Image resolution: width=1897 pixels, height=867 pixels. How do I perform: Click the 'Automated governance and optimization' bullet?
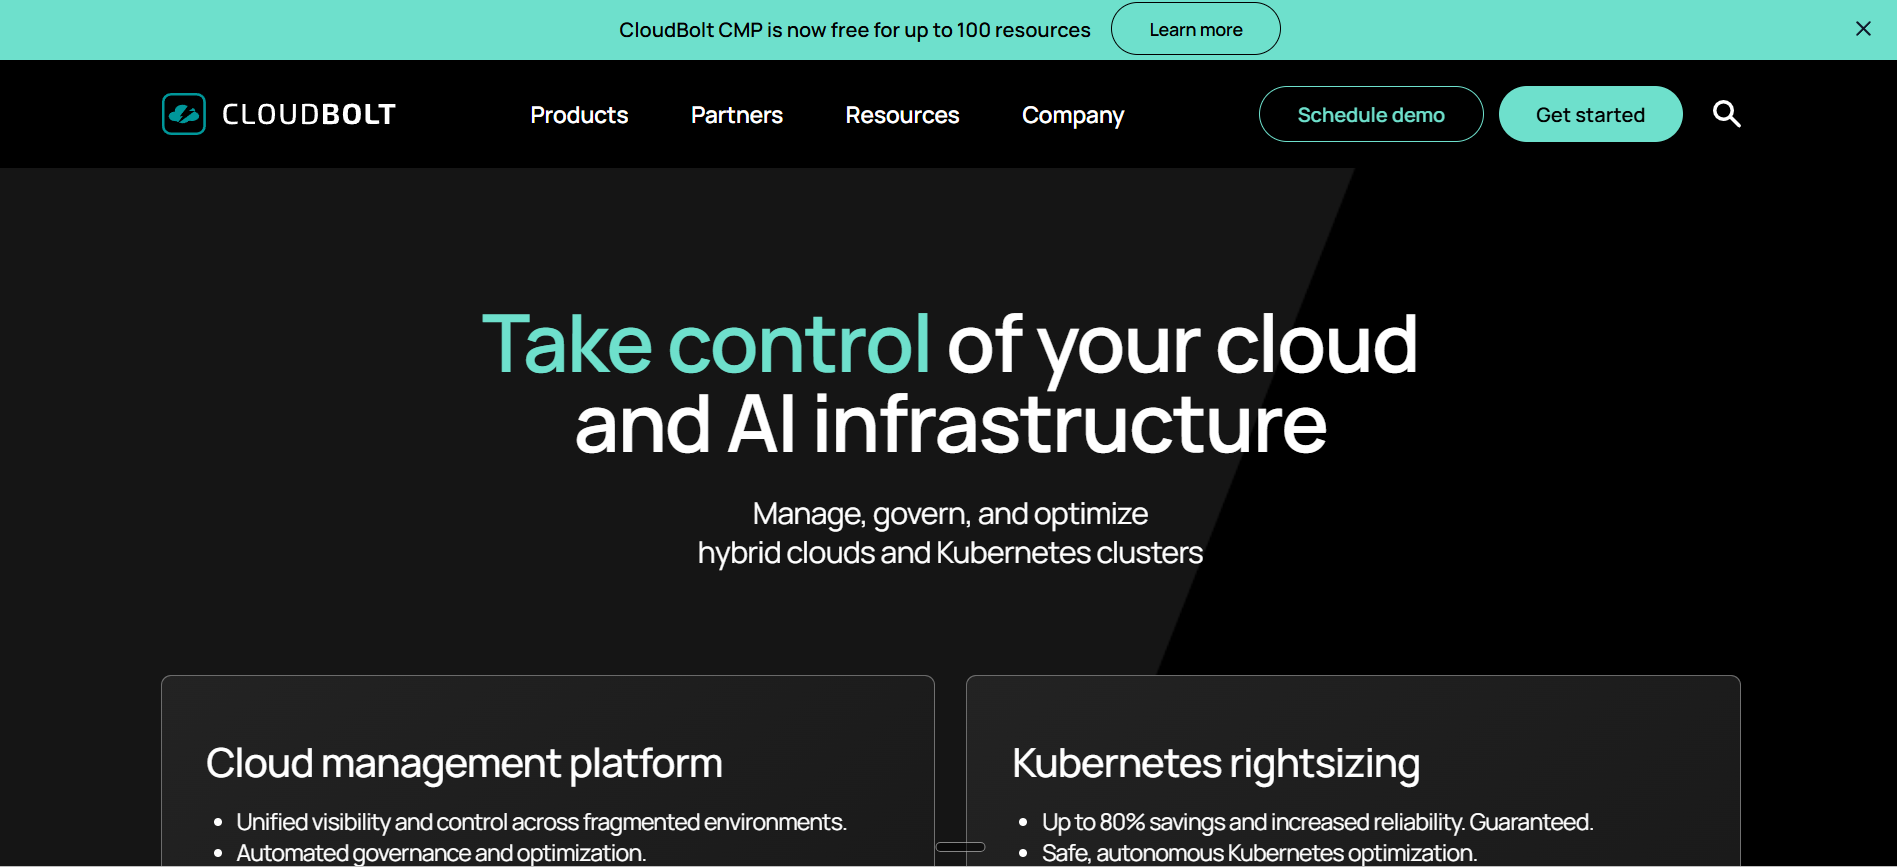point(441,853)
